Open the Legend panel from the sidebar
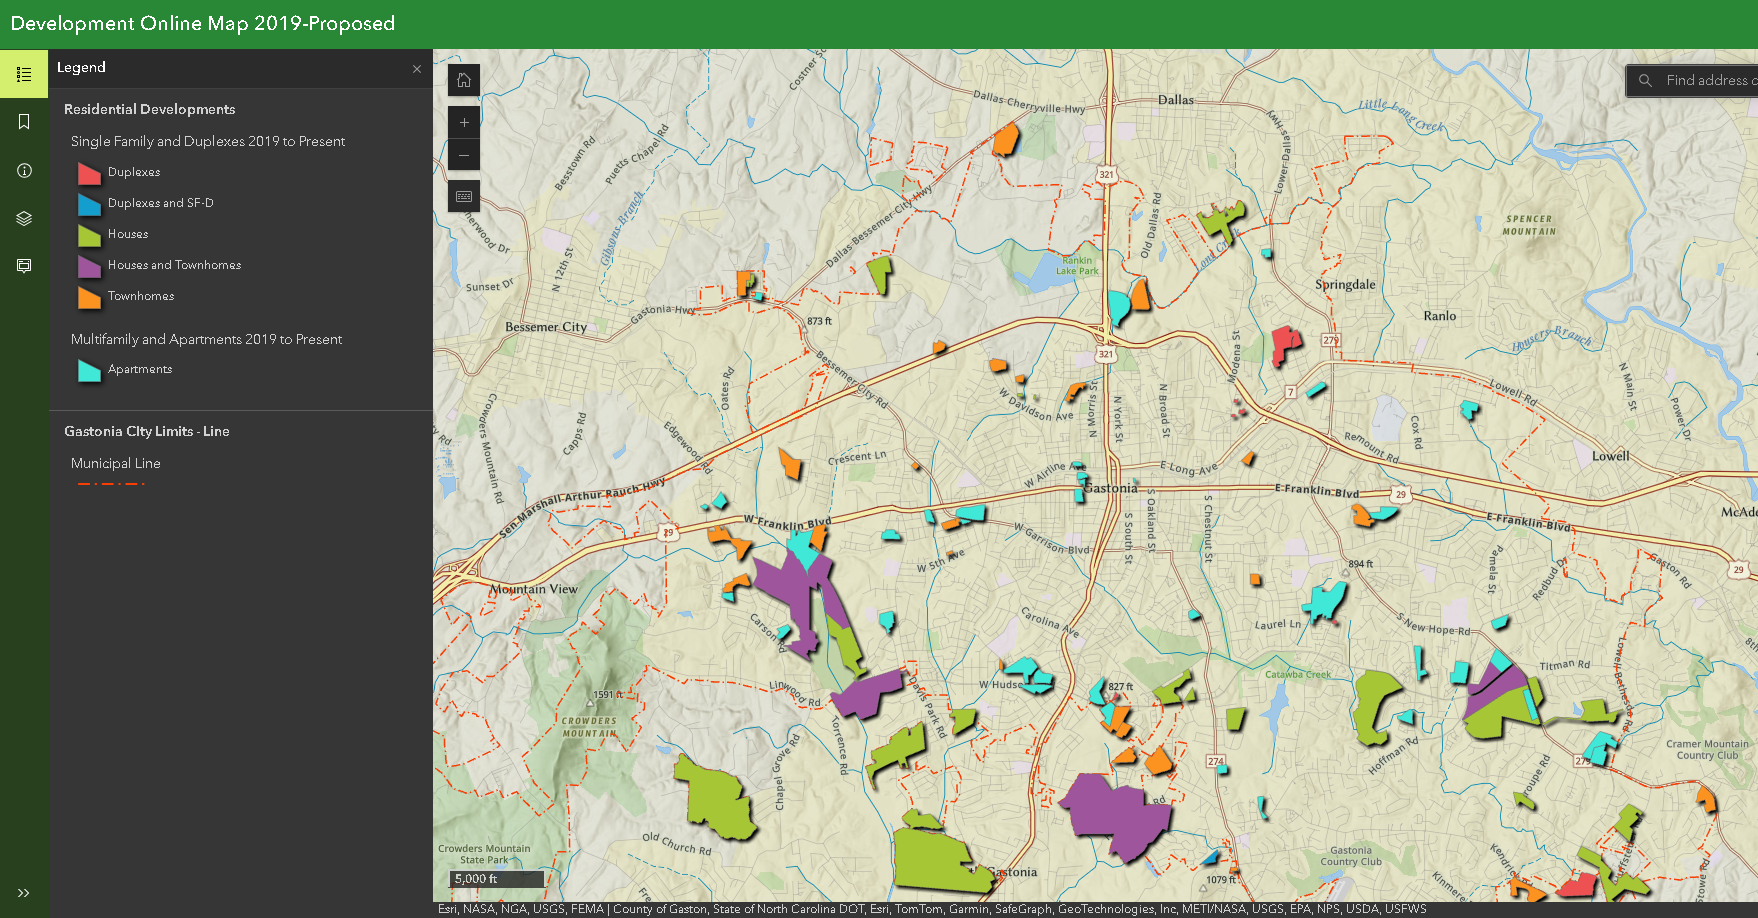Viewport: 1758px width, 918px height. pos(23,73)
